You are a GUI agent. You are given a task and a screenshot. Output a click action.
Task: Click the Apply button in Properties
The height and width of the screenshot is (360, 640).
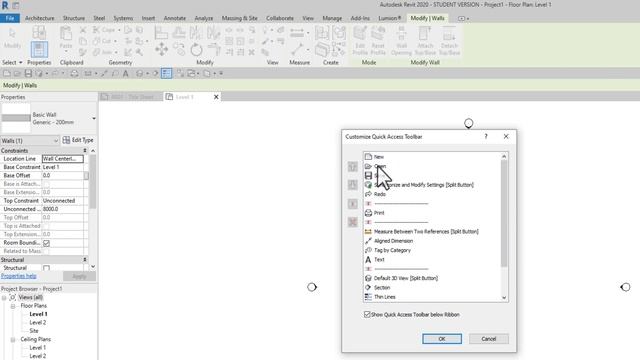click(79, 276)
